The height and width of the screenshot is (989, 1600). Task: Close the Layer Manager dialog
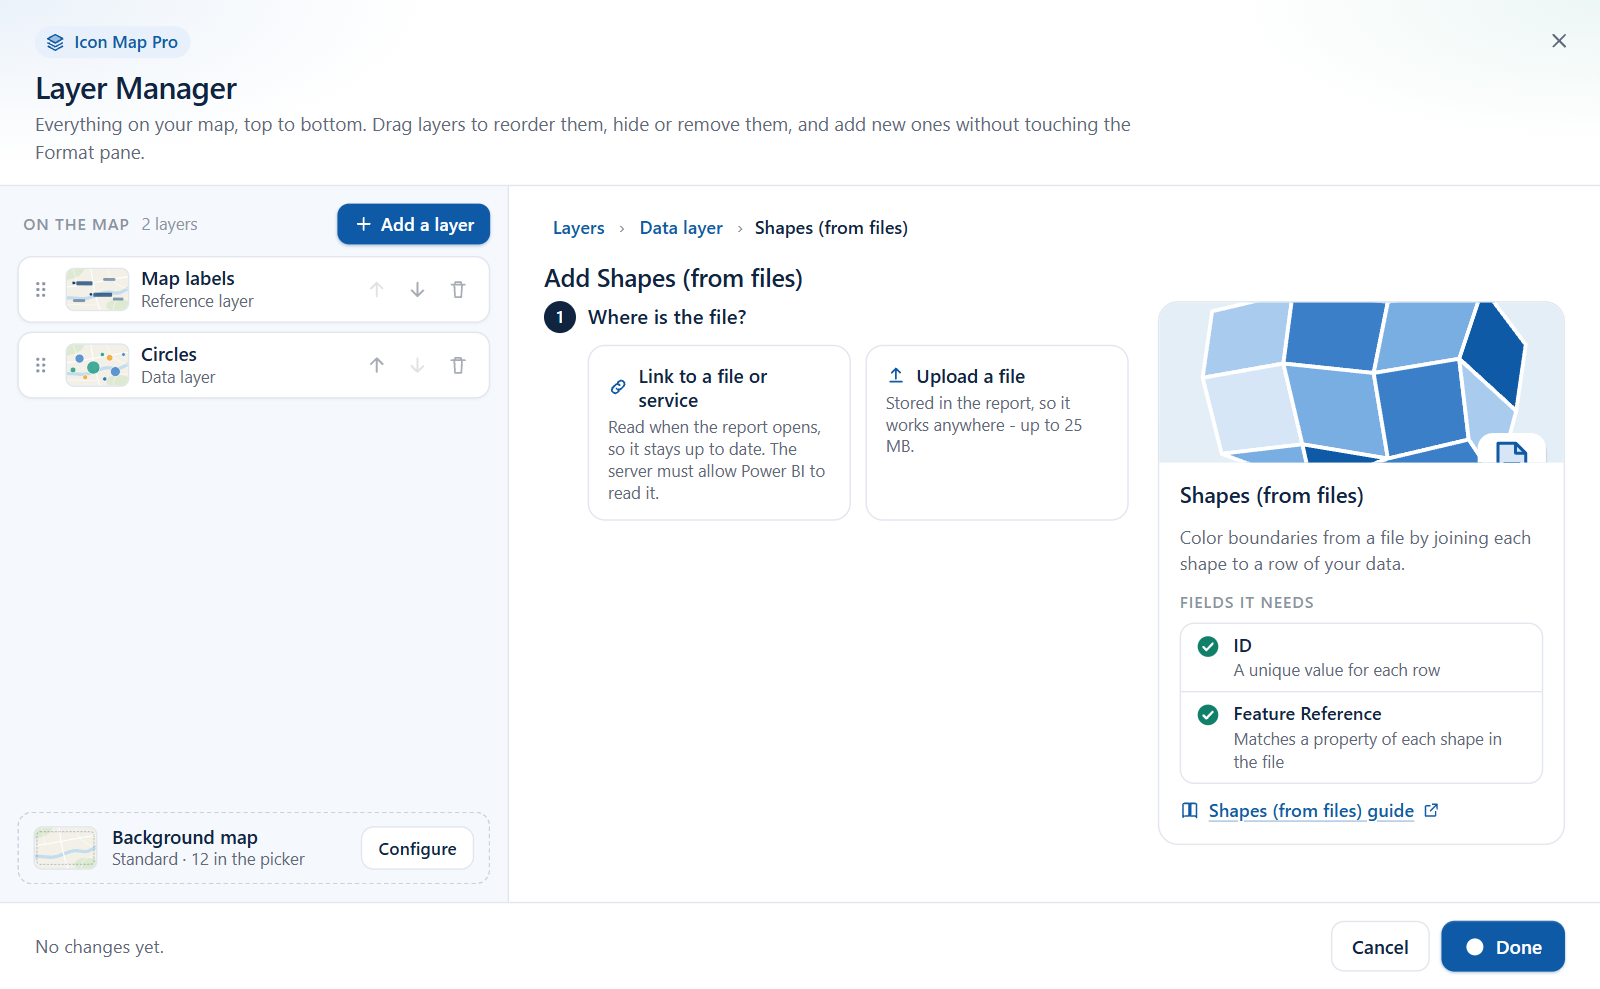click(1558, 41)
